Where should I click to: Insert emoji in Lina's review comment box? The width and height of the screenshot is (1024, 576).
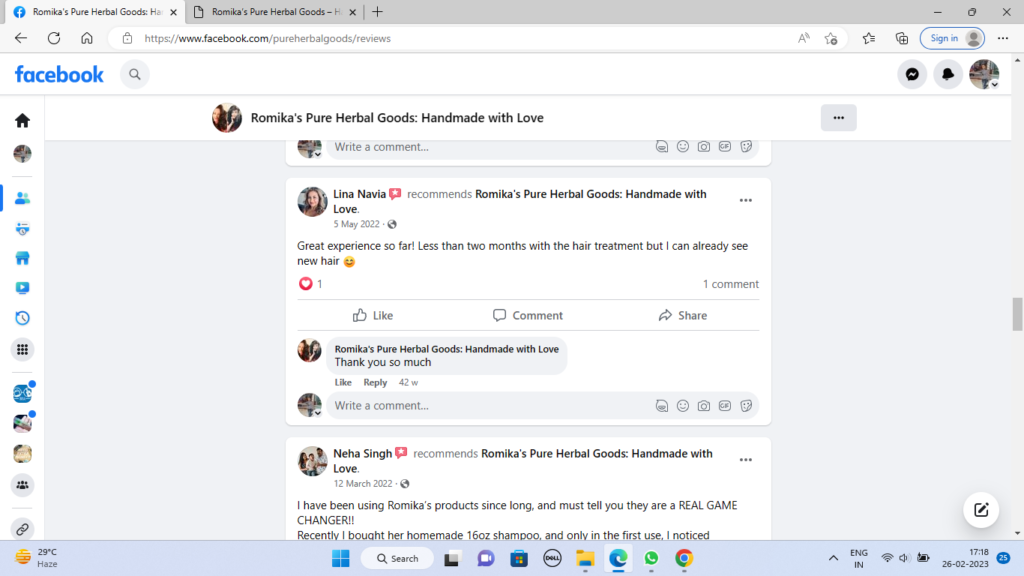682,406
